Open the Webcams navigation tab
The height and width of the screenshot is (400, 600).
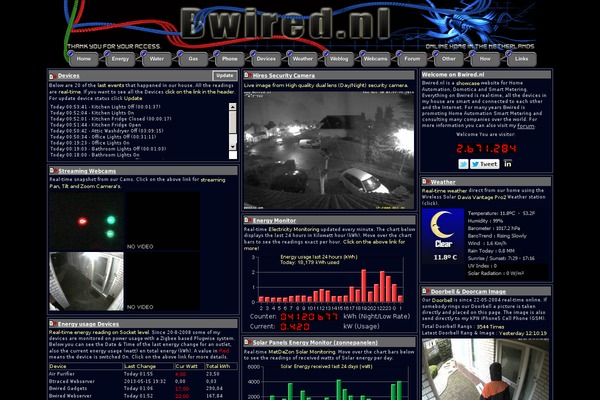[x=376, y=59]
